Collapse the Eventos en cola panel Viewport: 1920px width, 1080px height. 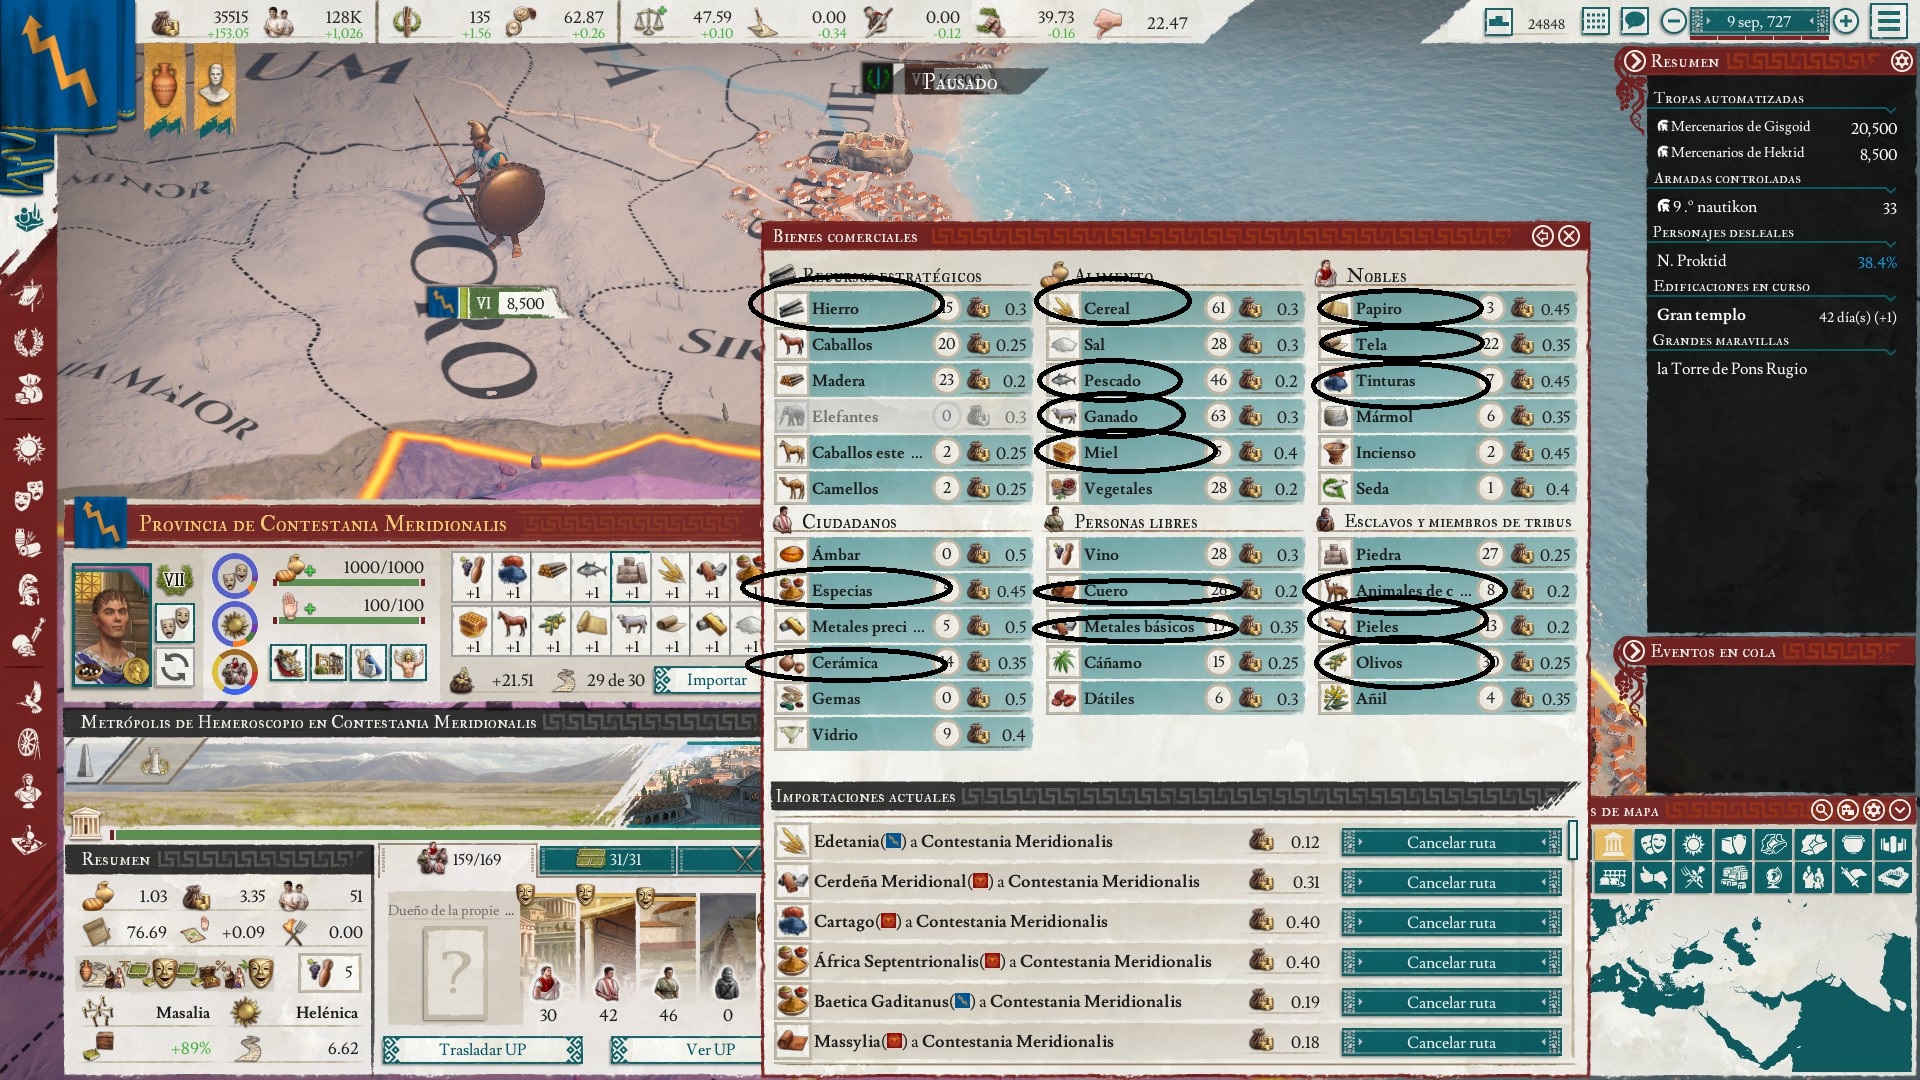1634,651
